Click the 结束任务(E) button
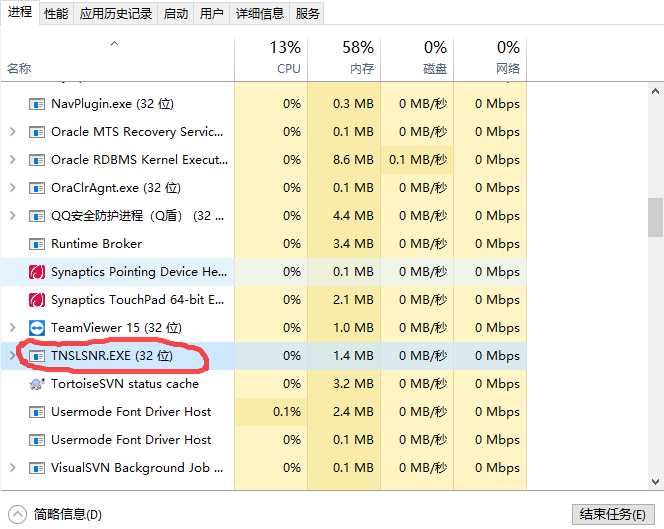The height and width of the screenshot is (529, 664). pos(613,515)
